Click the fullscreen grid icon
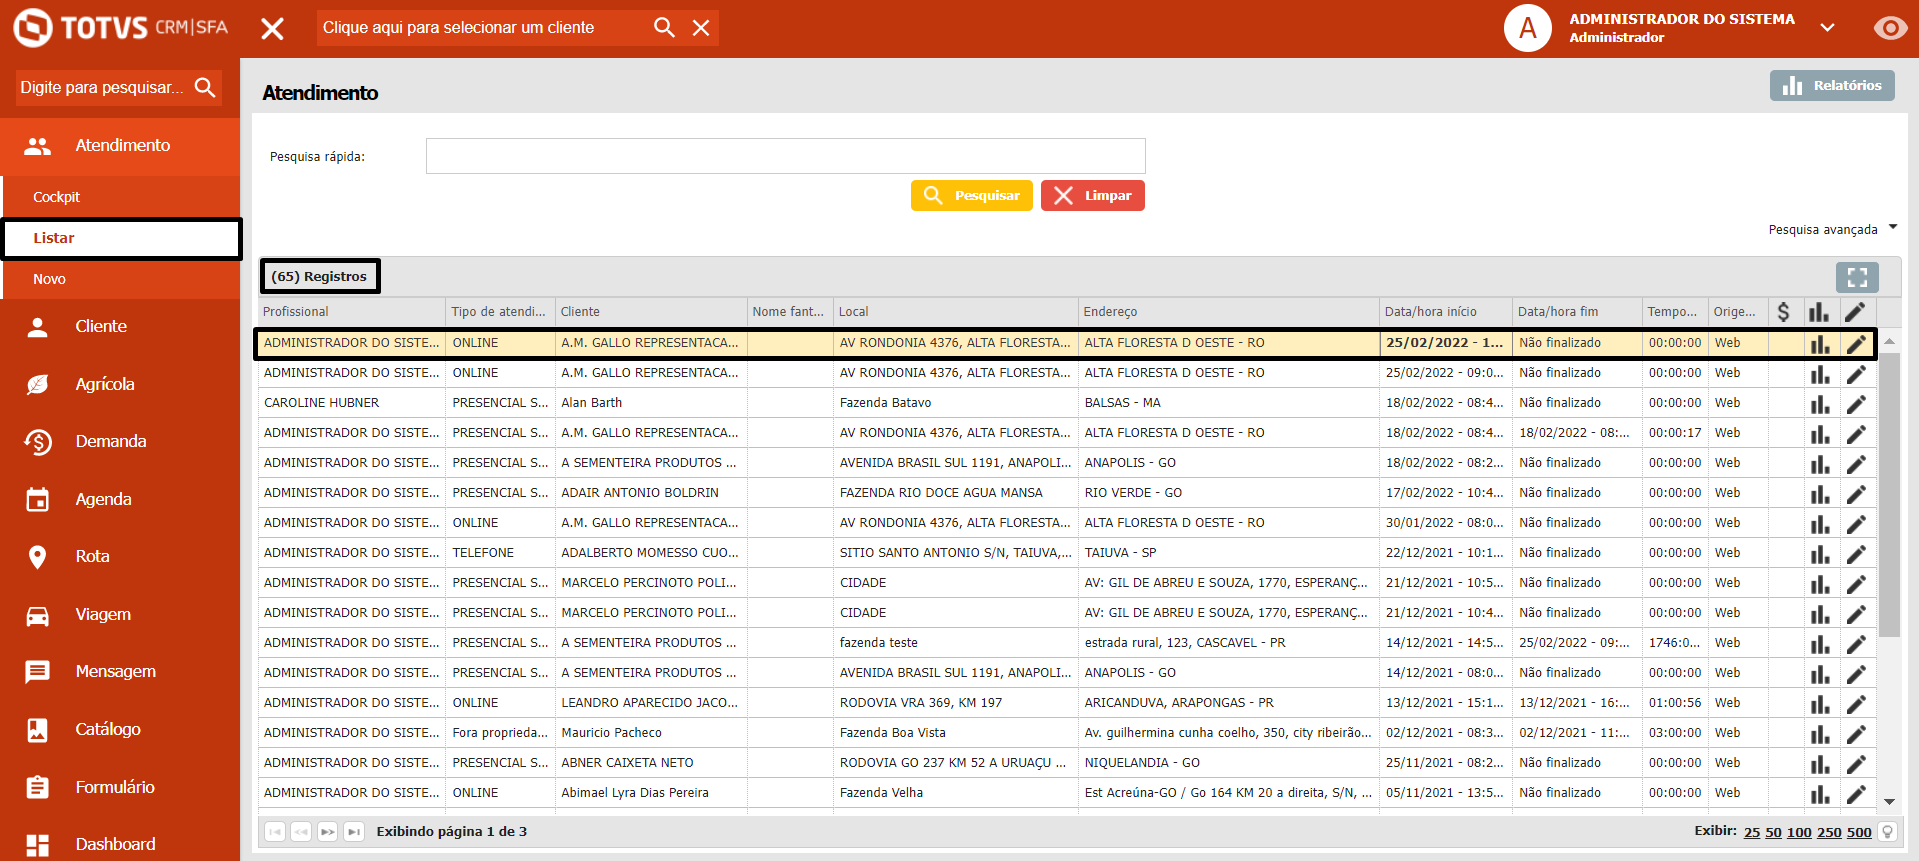 point(1857,277)
